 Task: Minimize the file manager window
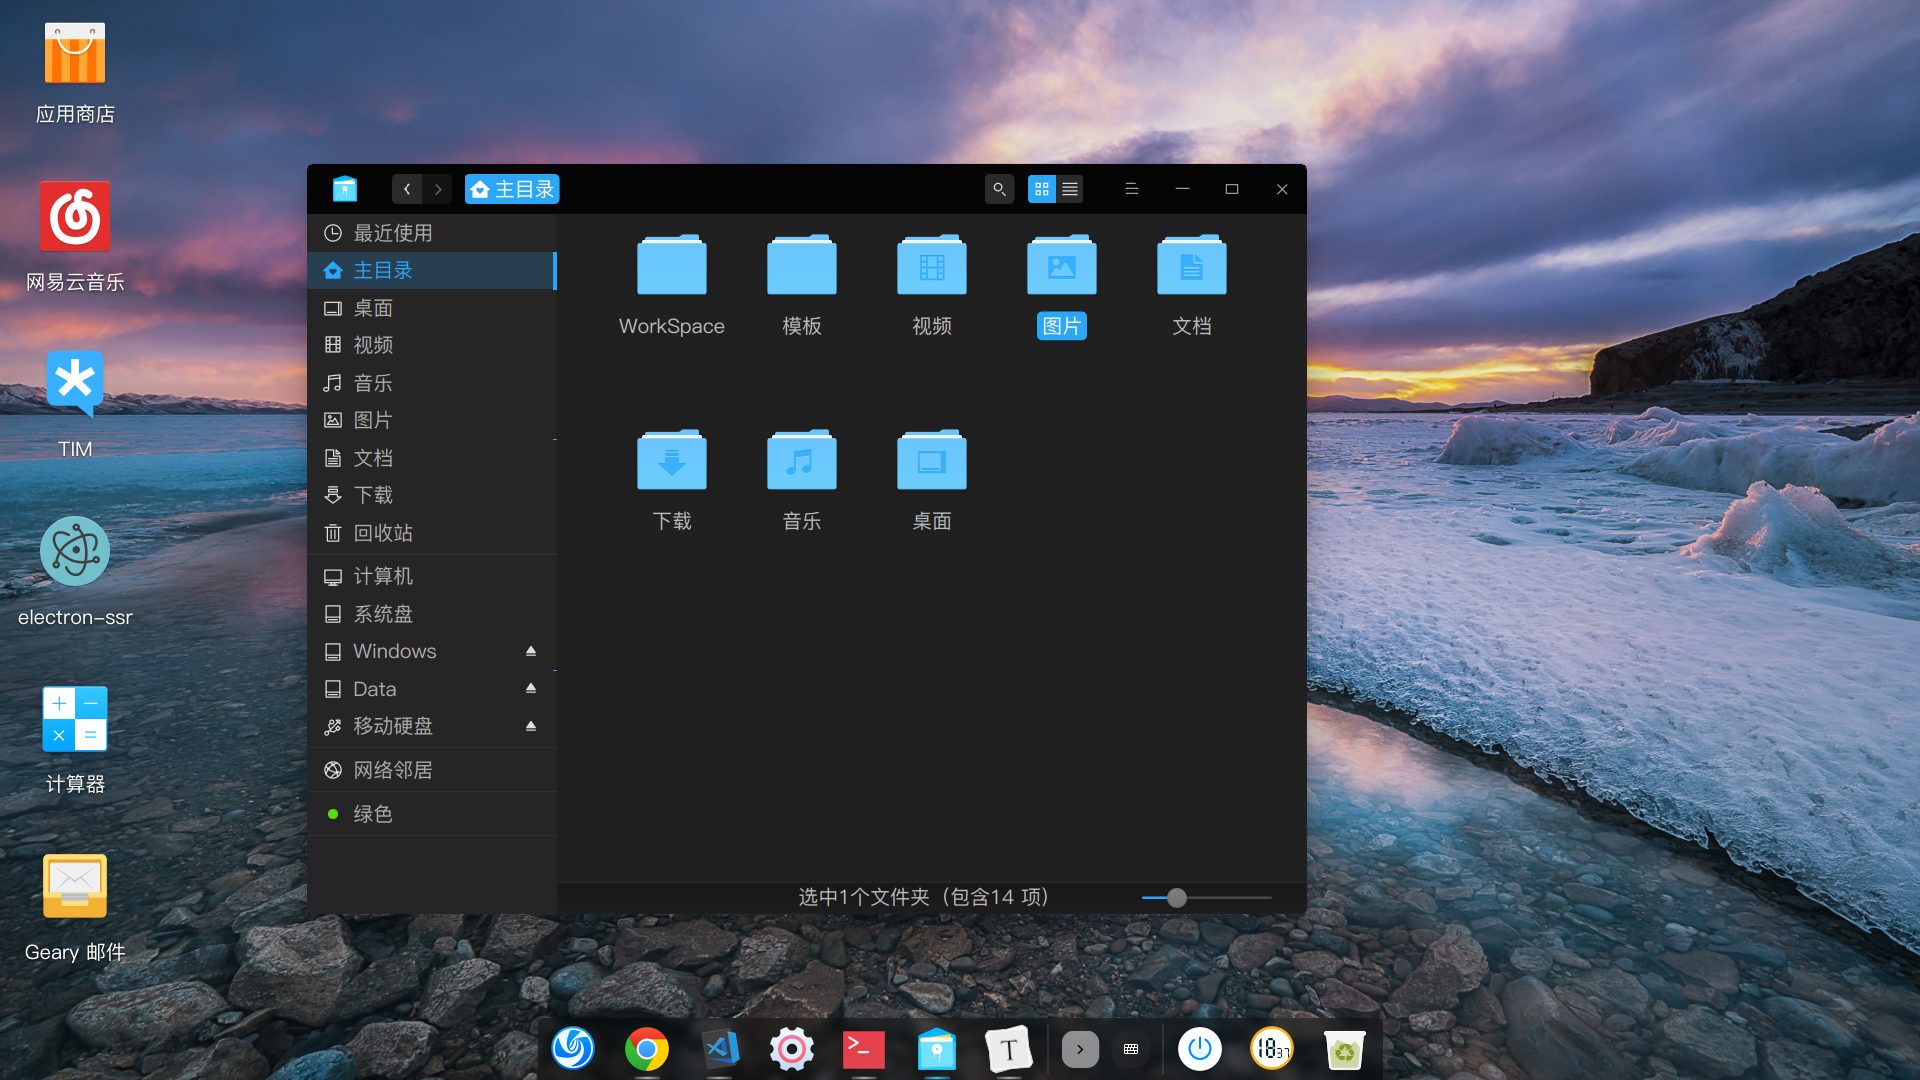tap(1182, 189)
